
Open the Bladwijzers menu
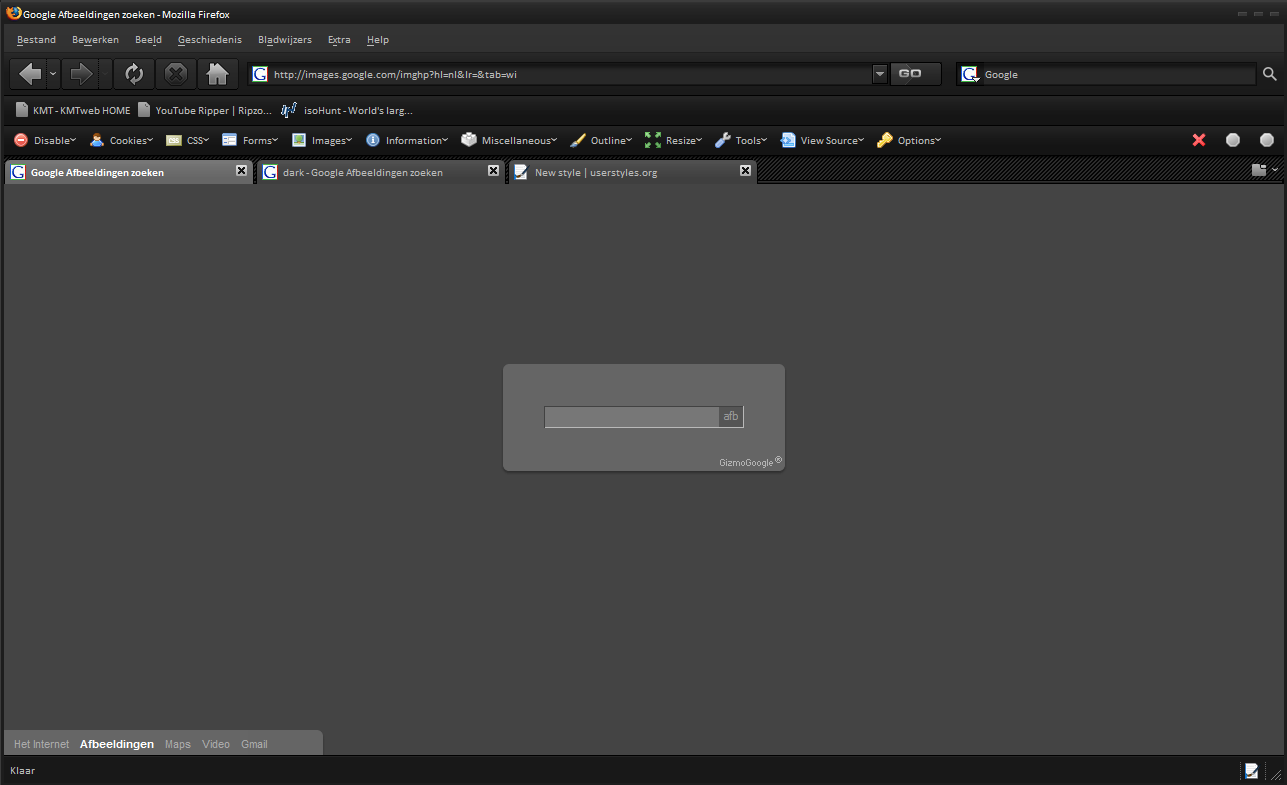[285, 40]
